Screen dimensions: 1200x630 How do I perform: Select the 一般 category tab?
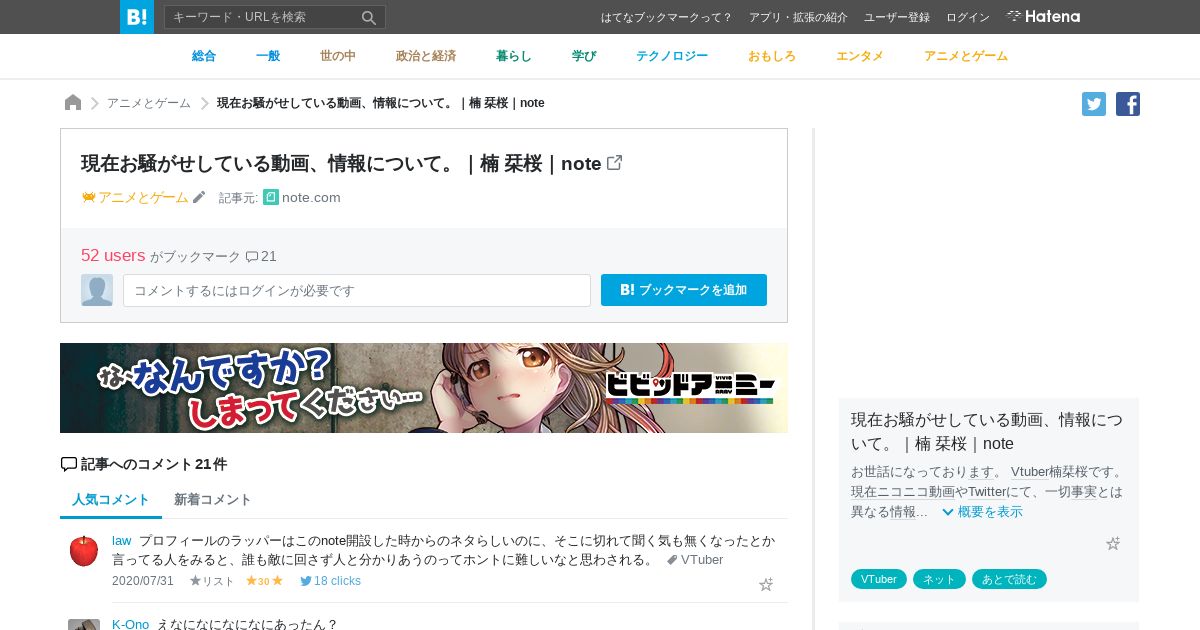(268, 56)
